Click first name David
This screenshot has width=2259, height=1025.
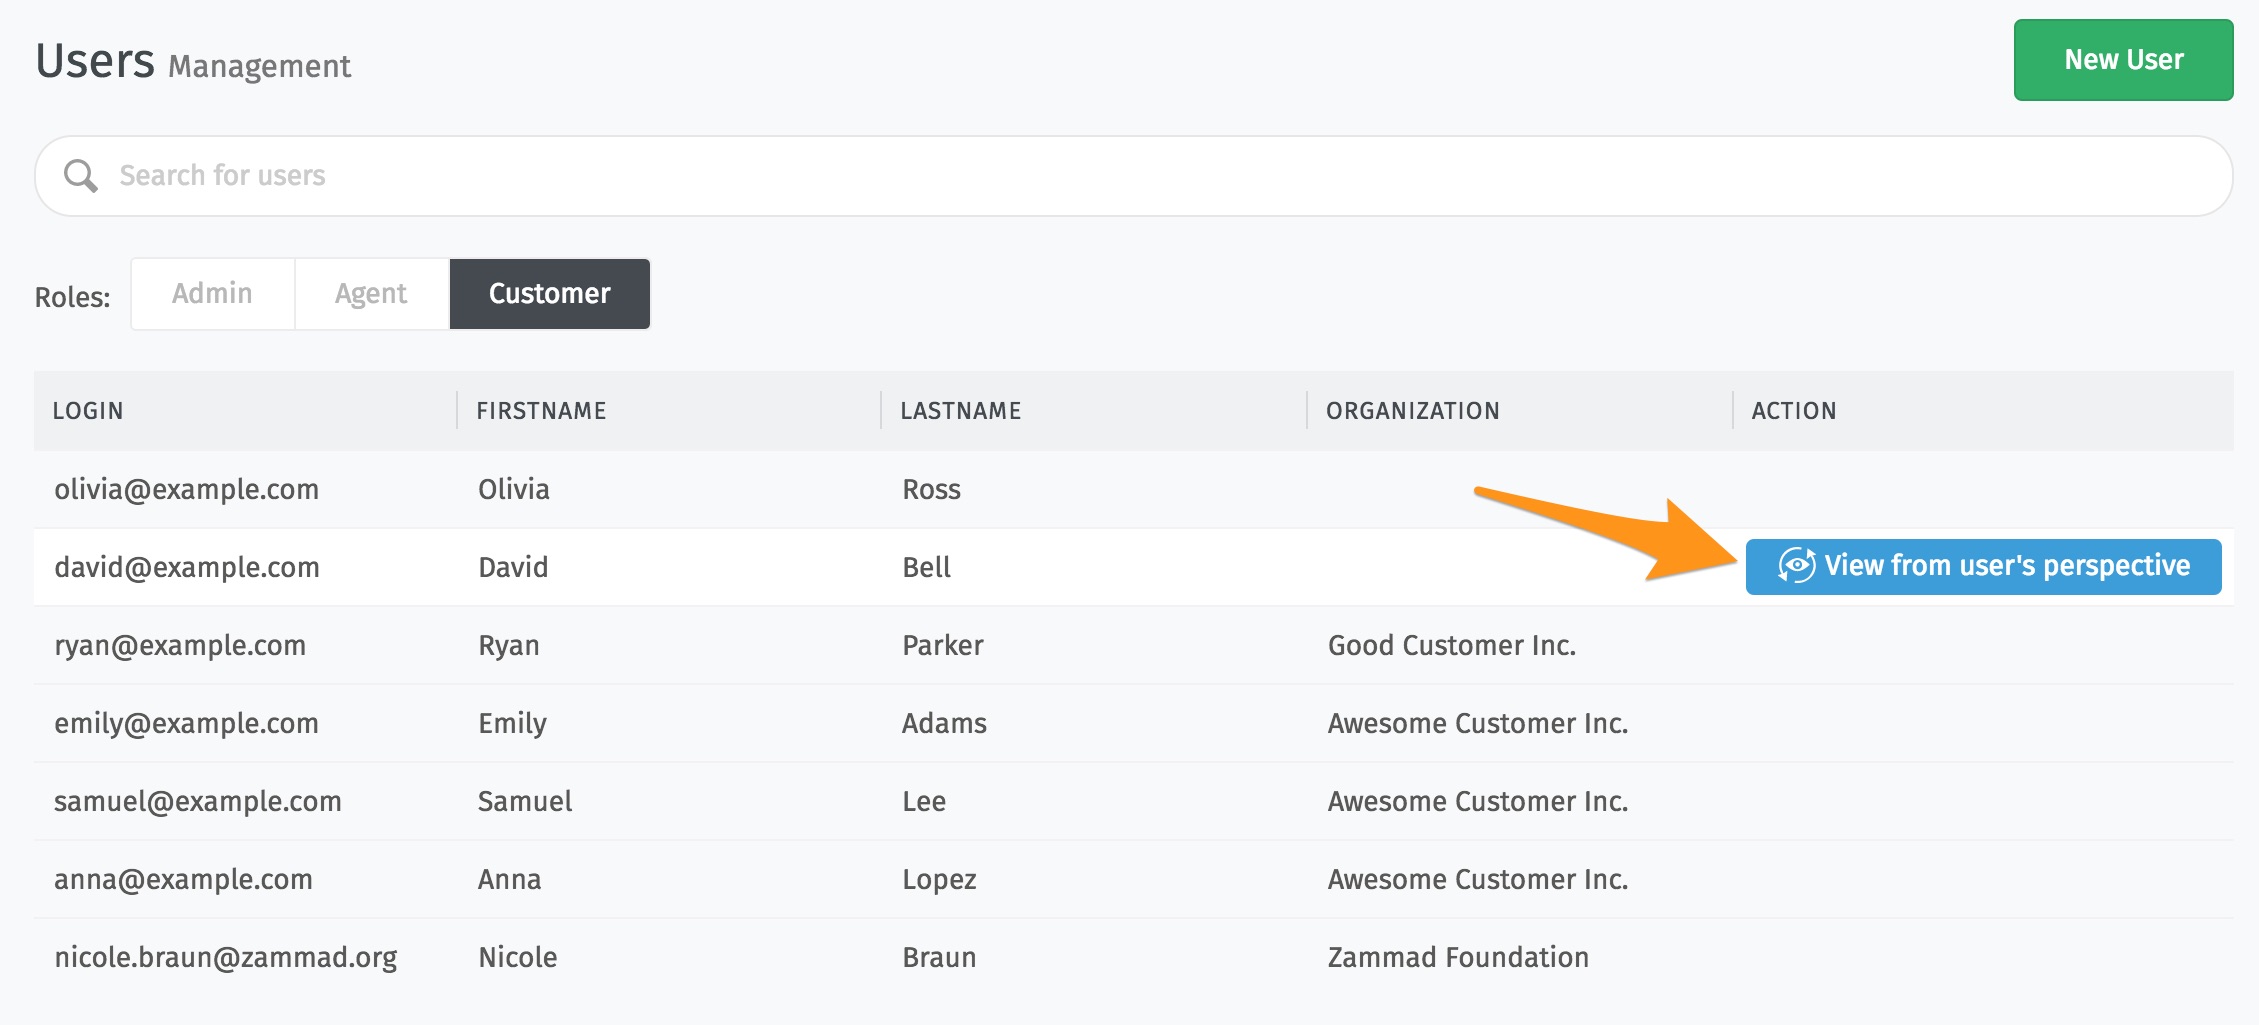513,567
